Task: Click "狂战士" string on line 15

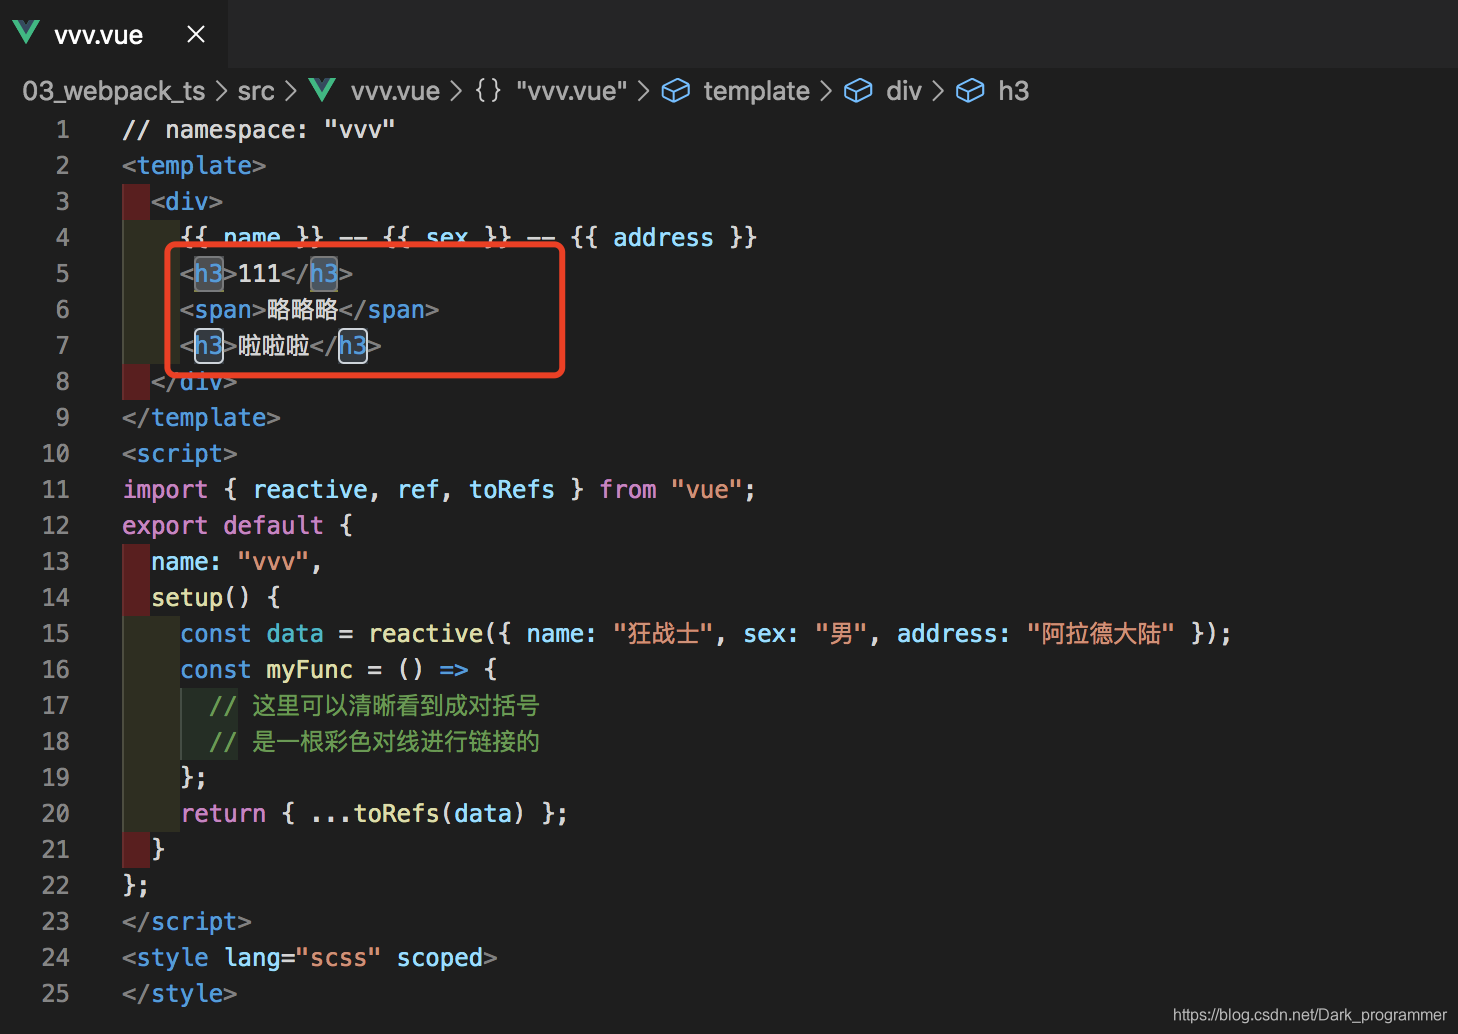Action: click(663, 634)
